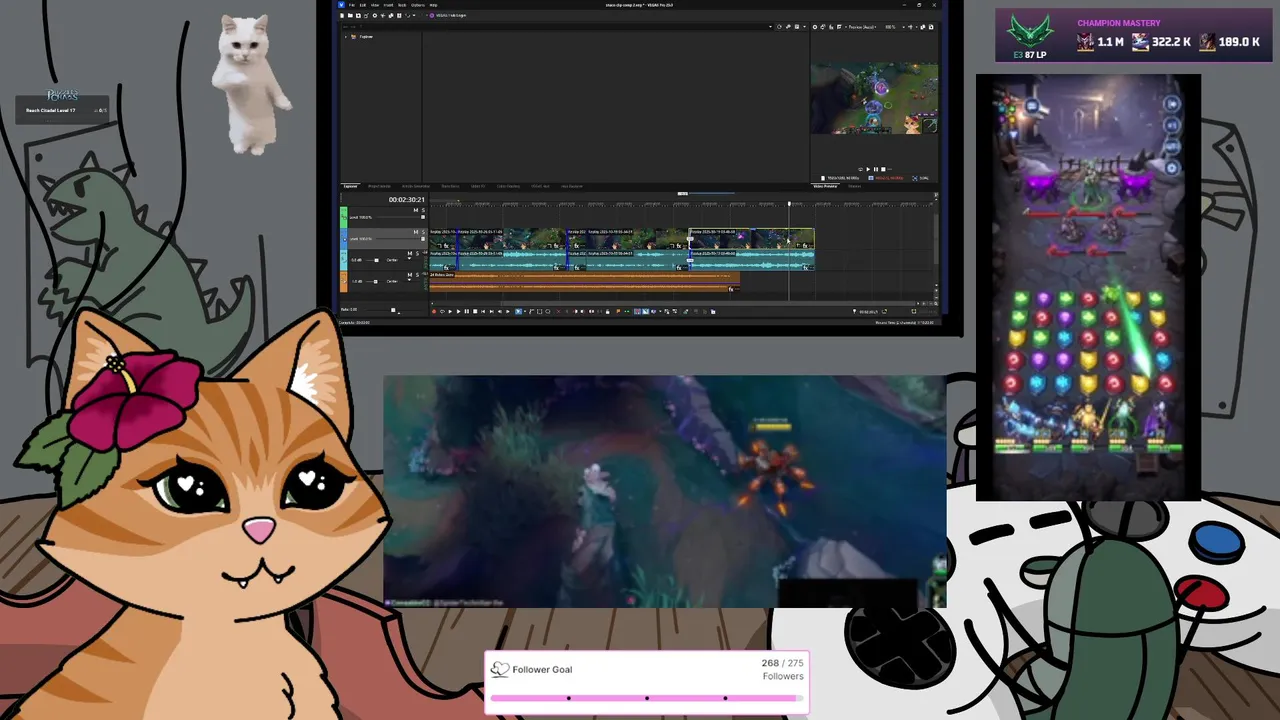The height and width of the screenshot is (720, 1280).
Task: Solo the second (blue) video track
Action: point(423,232)
